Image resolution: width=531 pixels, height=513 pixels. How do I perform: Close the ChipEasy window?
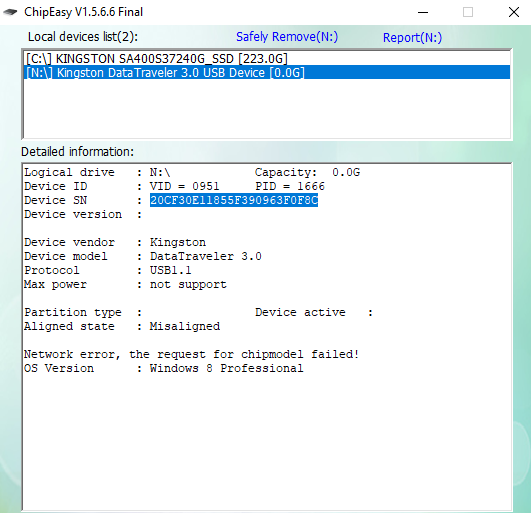click(514, 13)
